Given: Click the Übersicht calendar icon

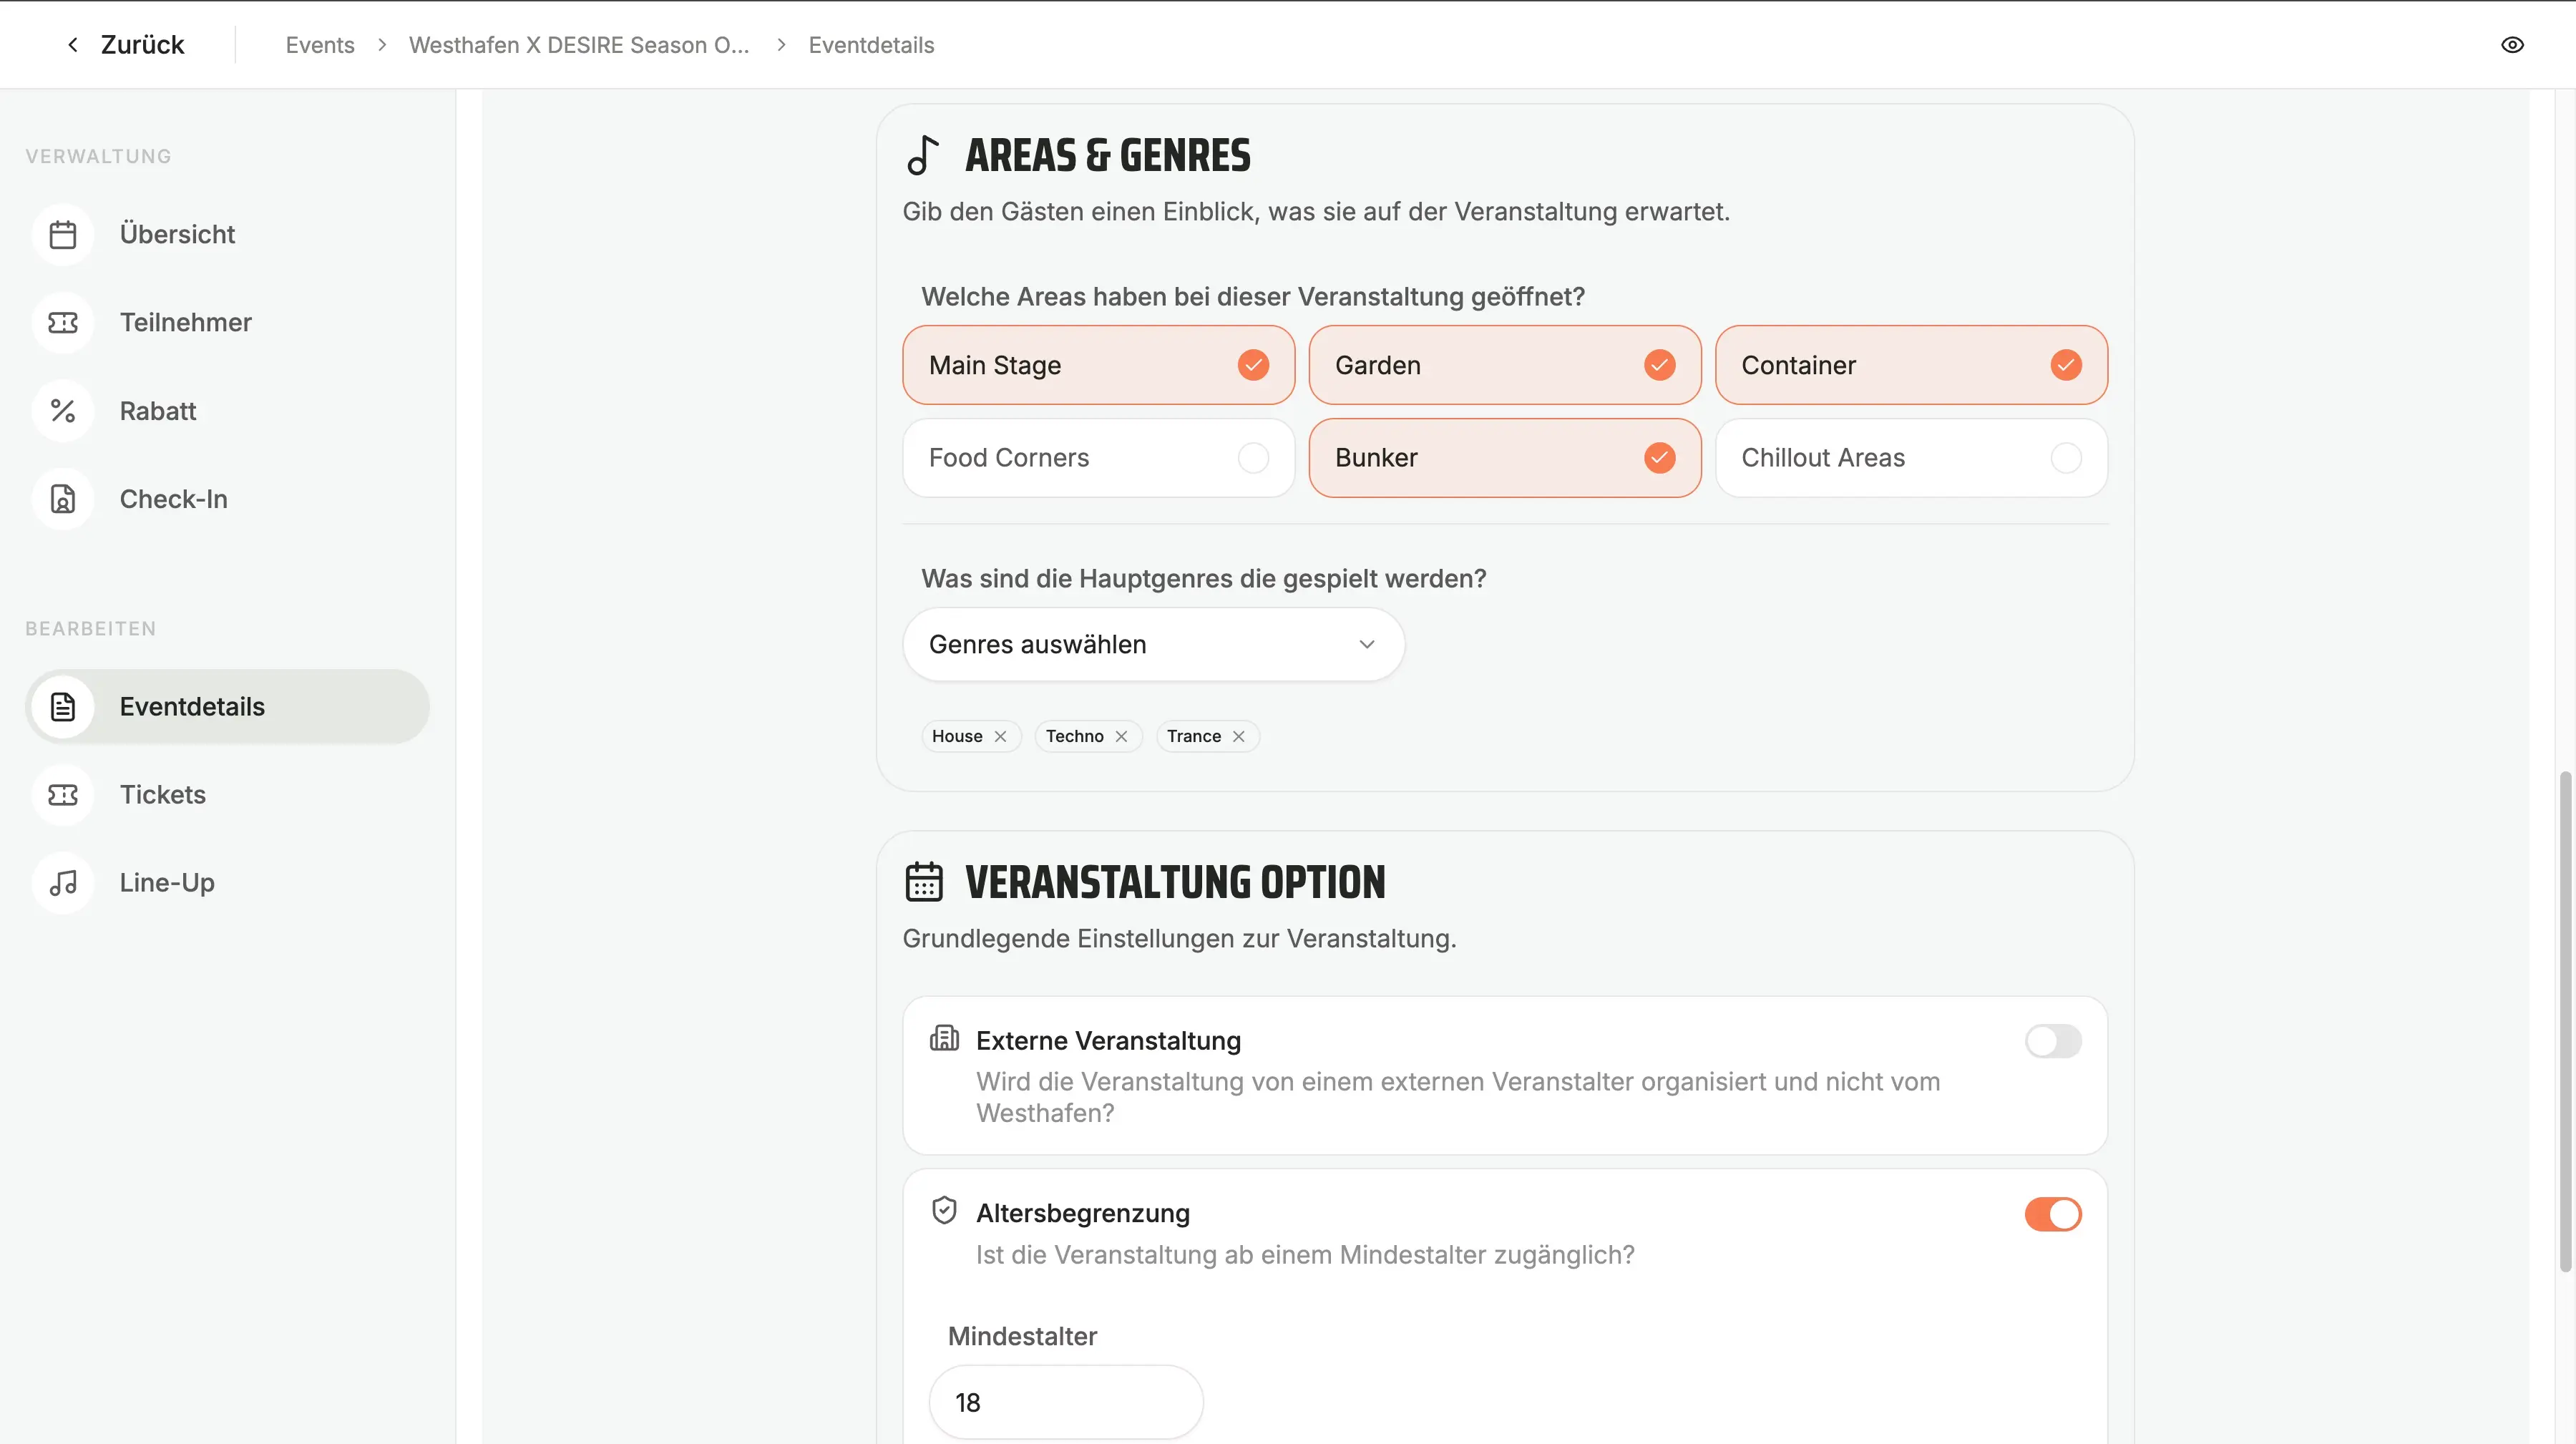Looking at the screenshot, I should click(x=63, y=234).
